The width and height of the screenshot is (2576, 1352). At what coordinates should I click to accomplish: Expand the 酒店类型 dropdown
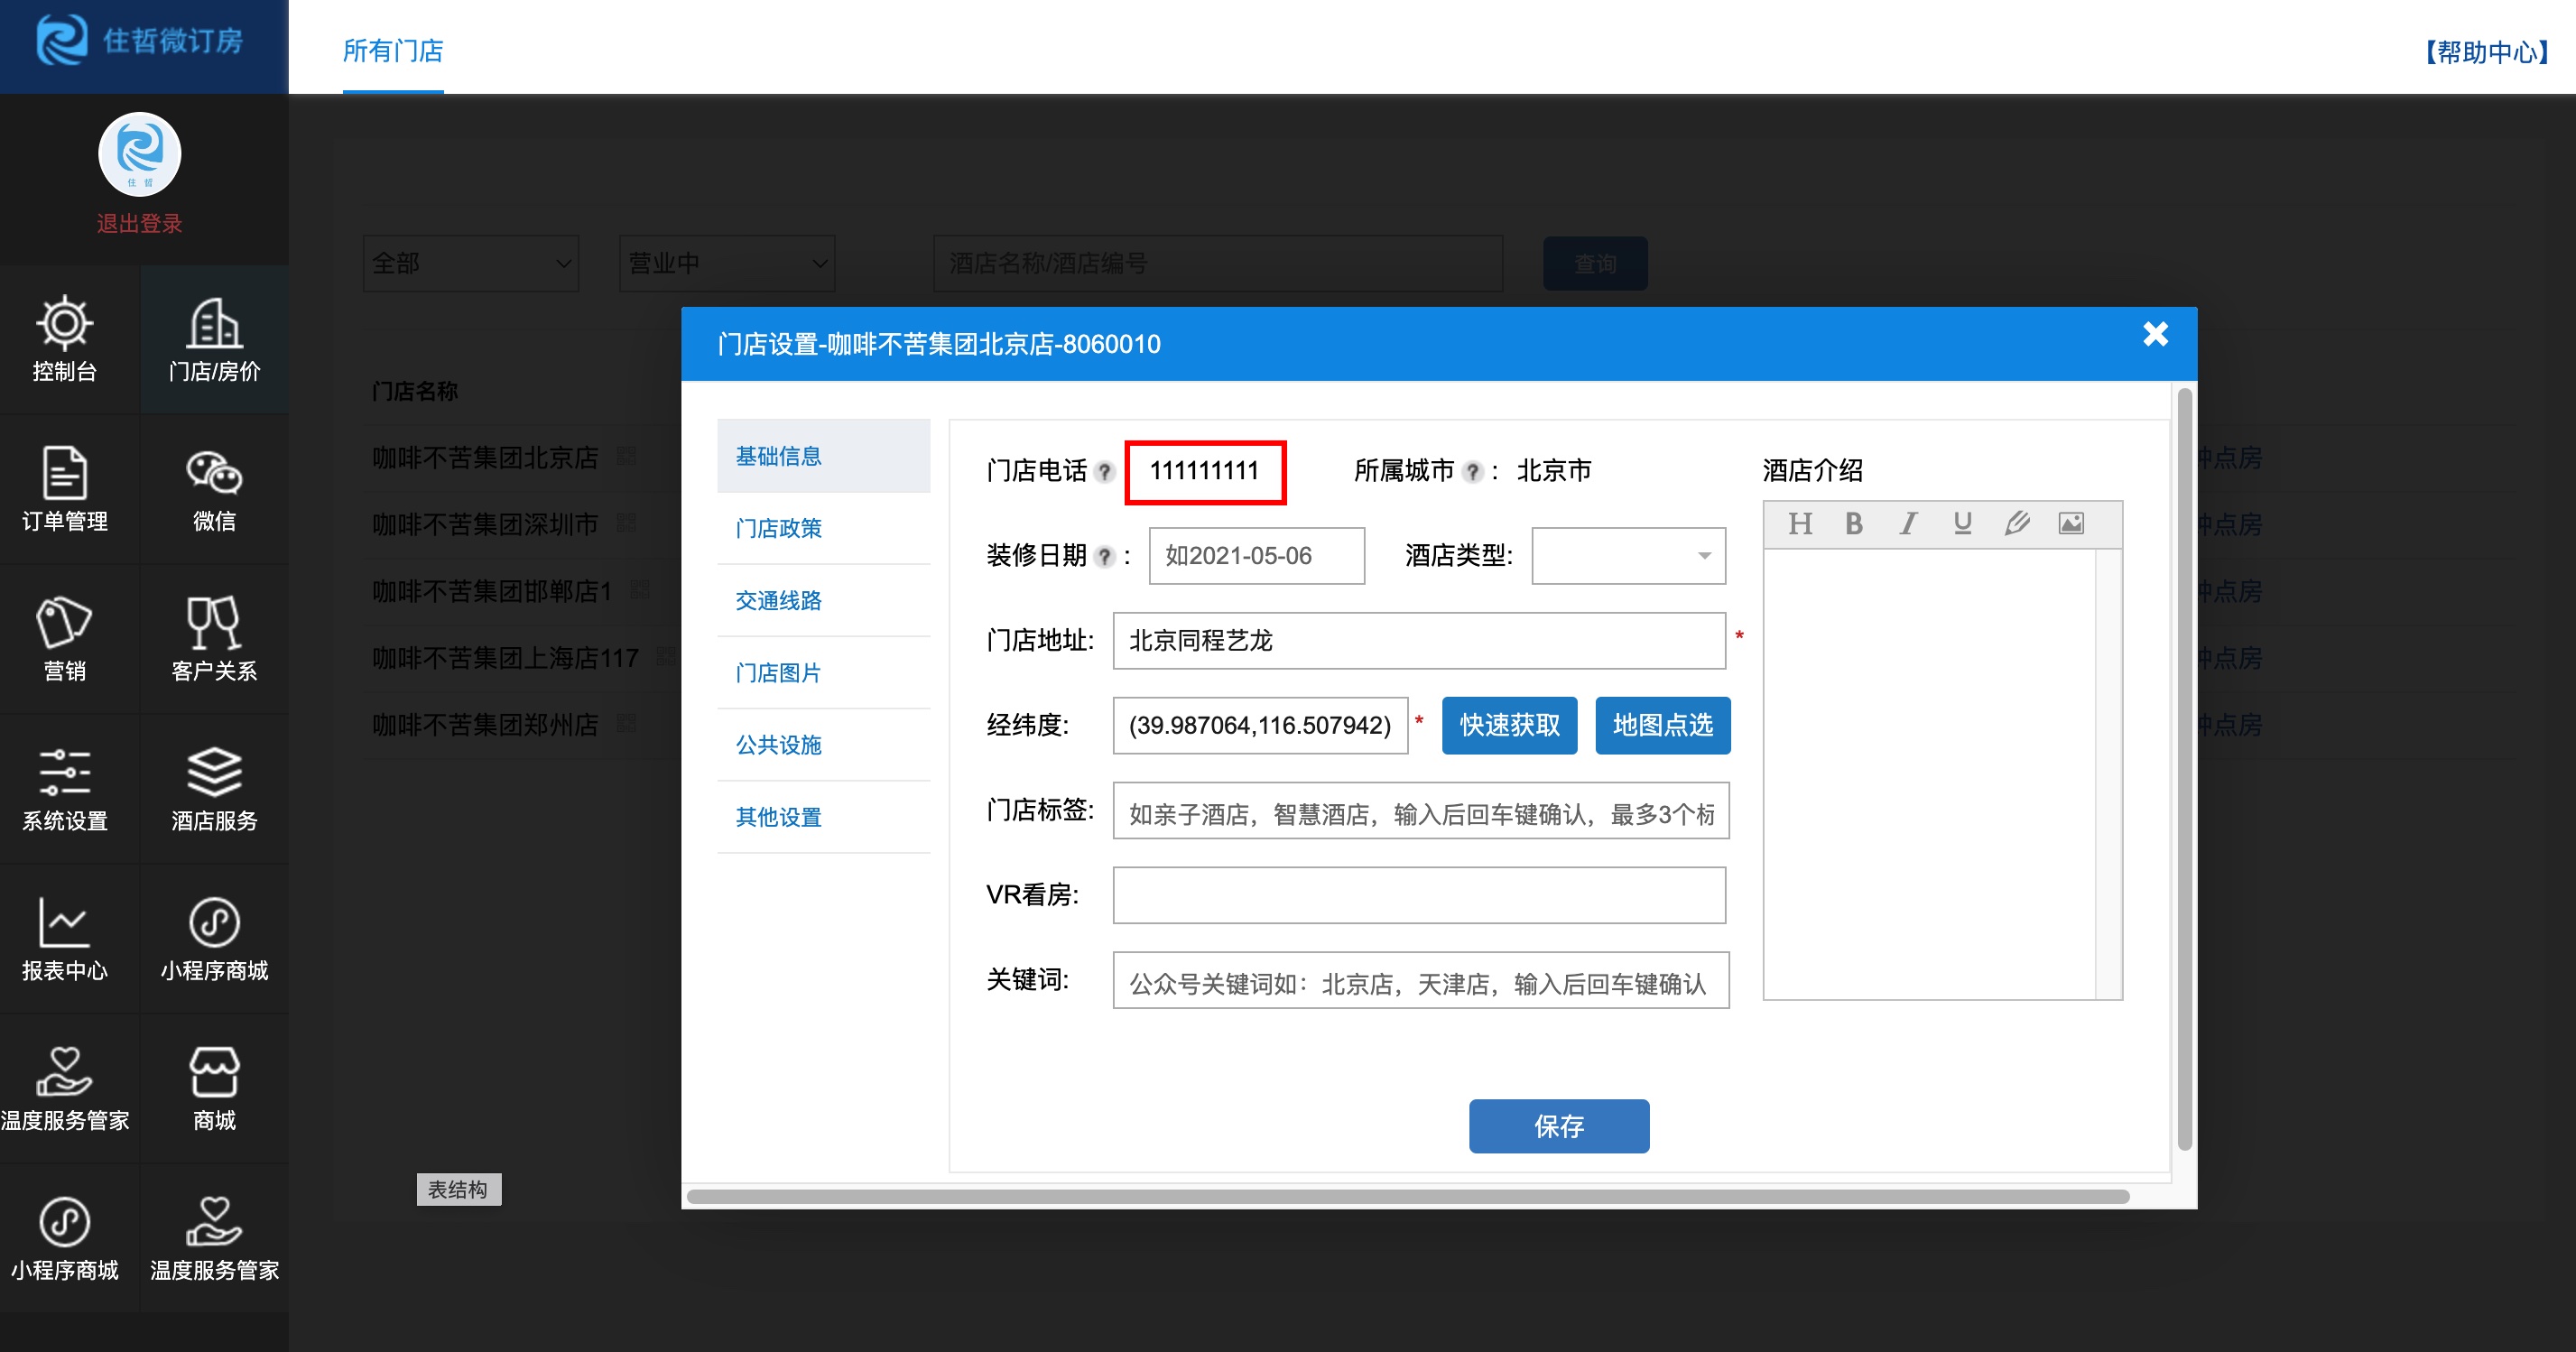pos(1628,556)
